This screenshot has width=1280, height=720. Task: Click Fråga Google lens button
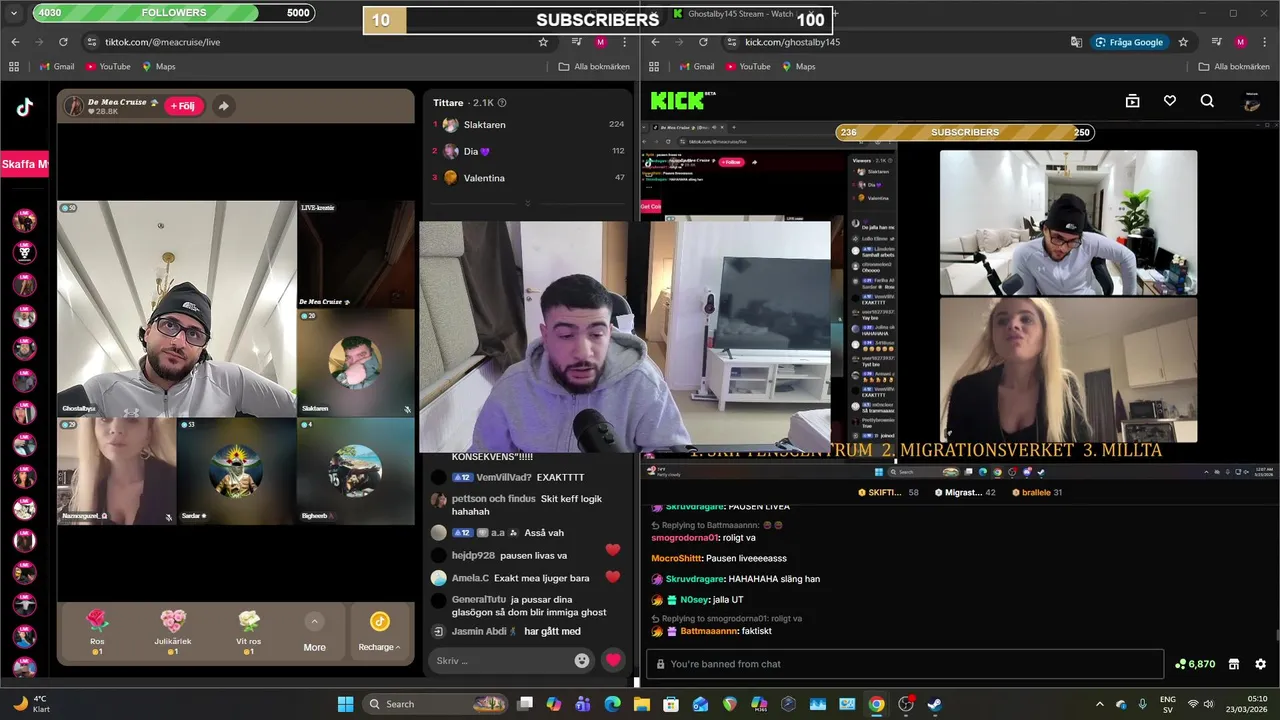(1130, 42)
